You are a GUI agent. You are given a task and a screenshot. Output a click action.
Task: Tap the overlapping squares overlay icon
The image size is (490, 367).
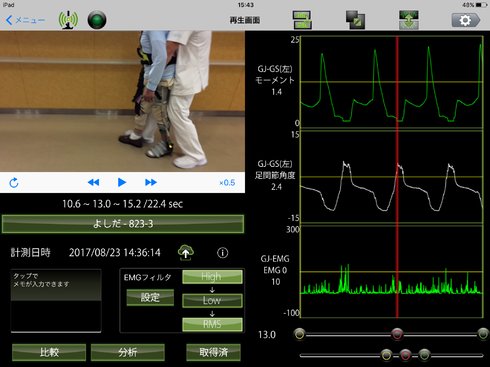tap(355, 20)
